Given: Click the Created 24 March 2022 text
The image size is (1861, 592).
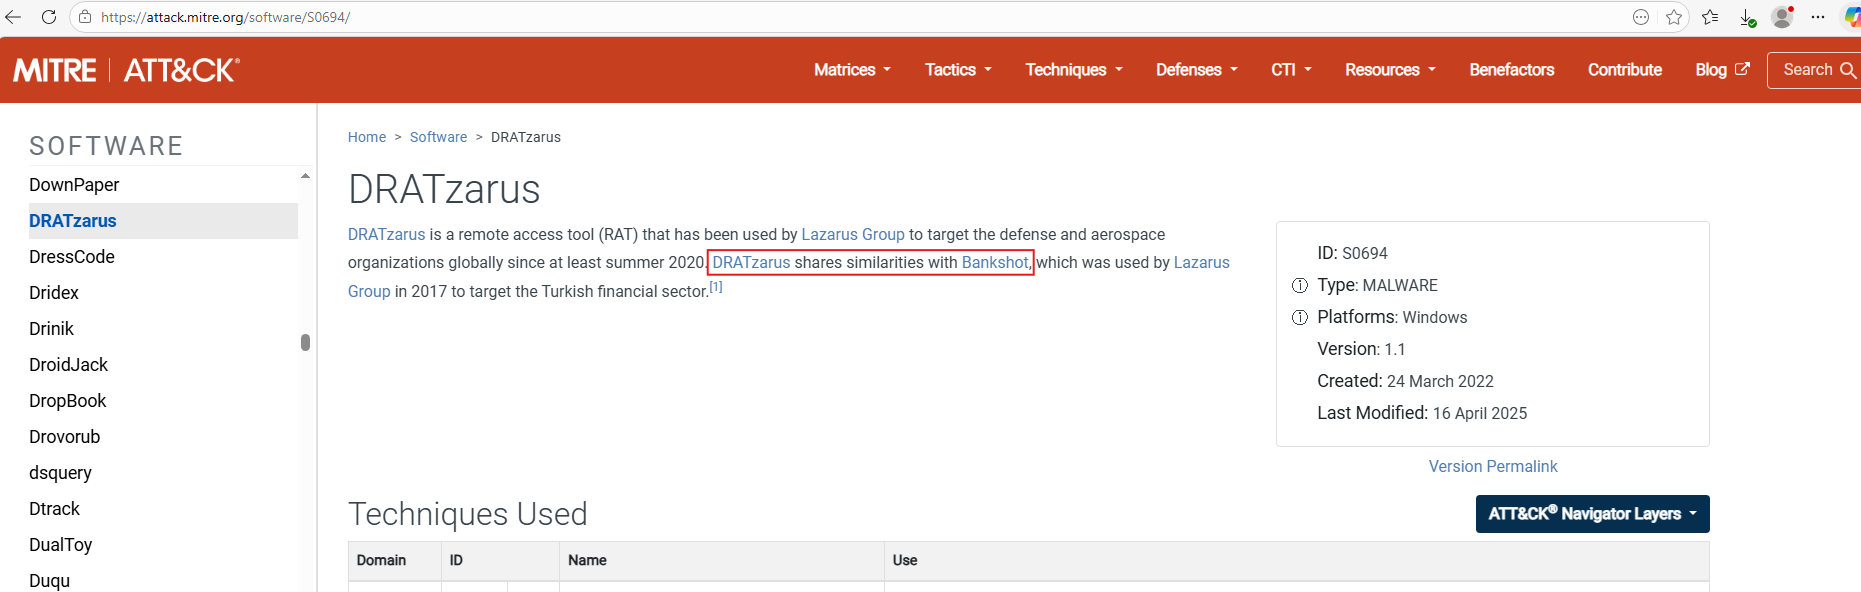Looking at the screenshot, I should point(1405,381).
